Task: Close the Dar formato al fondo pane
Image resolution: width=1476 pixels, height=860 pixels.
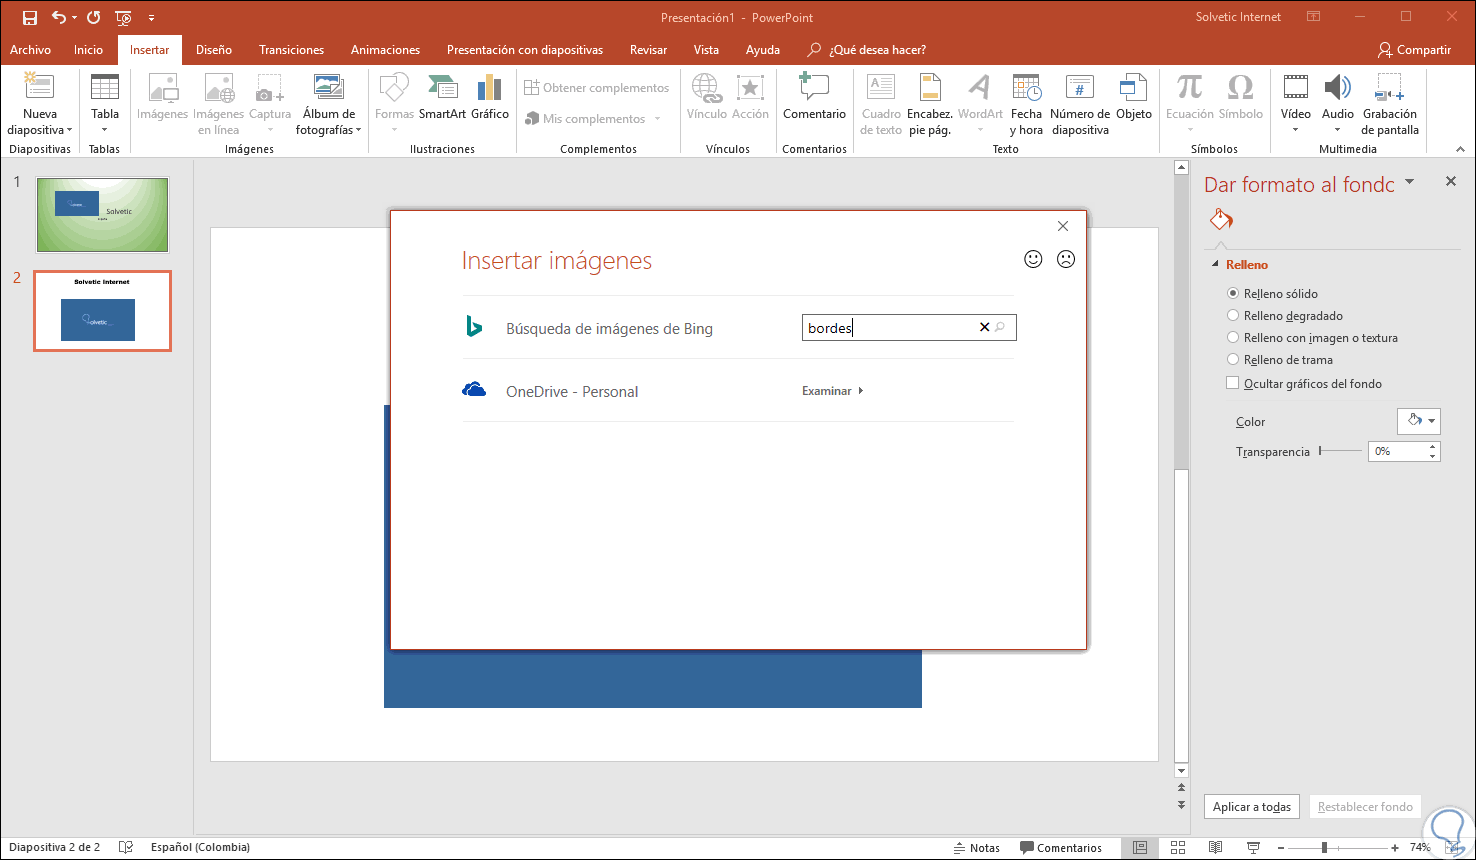Action: coord(1451,181)
